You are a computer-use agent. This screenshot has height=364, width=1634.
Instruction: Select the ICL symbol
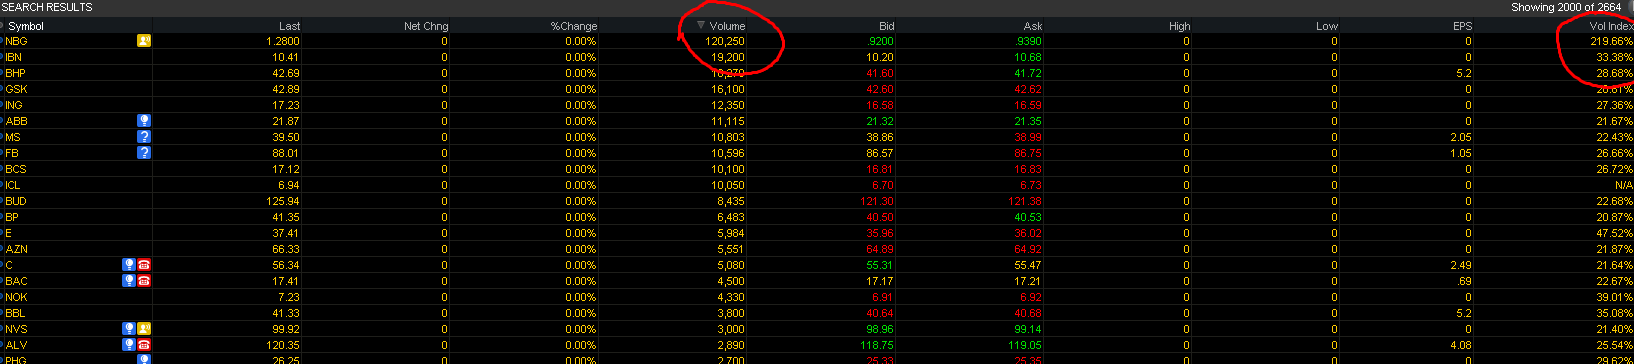13,185
